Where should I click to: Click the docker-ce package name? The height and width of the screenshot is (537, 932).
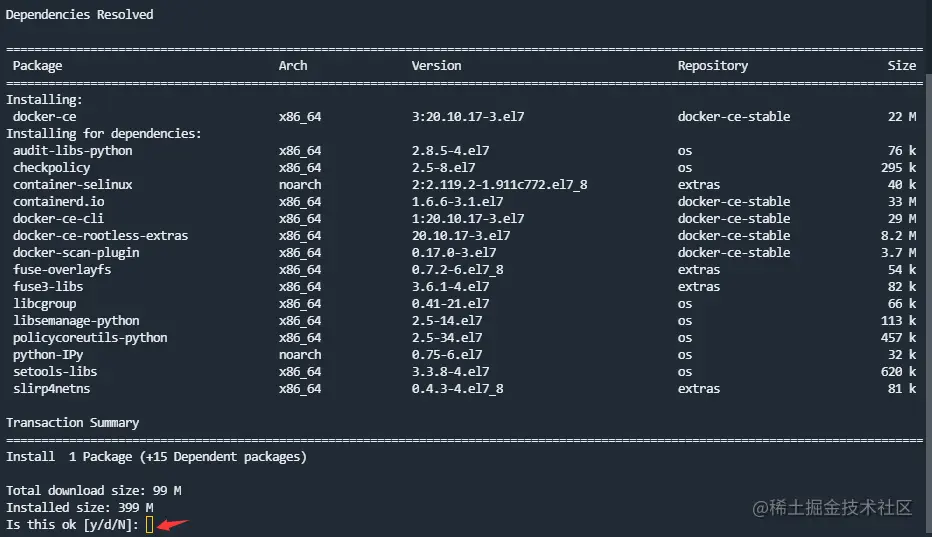[44, 117]
